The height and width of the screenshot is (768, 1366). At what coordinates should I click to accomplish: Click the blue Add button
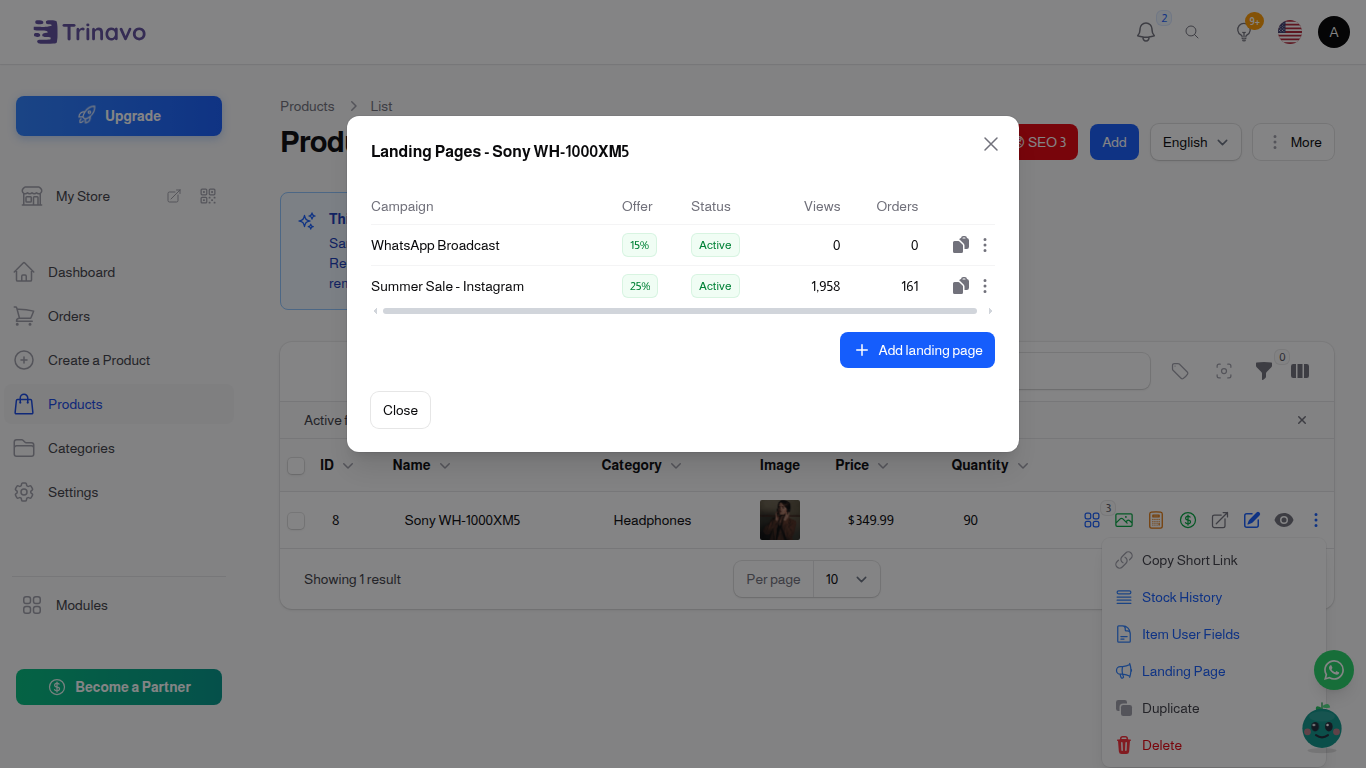(x=1114, y=142)
